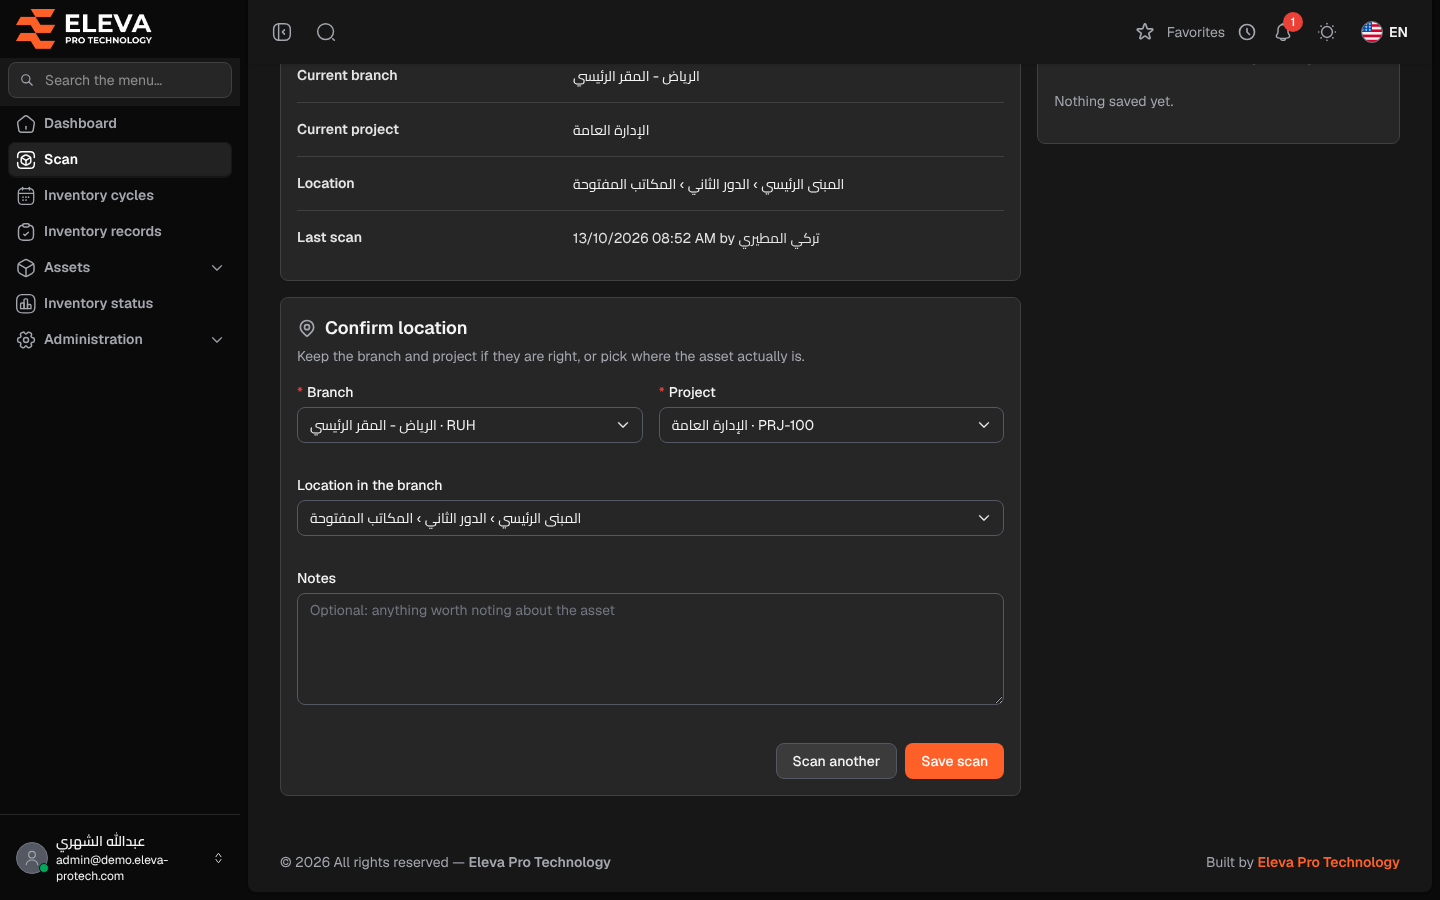The width and height of the screenshot is (1440, 900).
Task: Click the Confirm location pin icon
Action: click(307, 328)
